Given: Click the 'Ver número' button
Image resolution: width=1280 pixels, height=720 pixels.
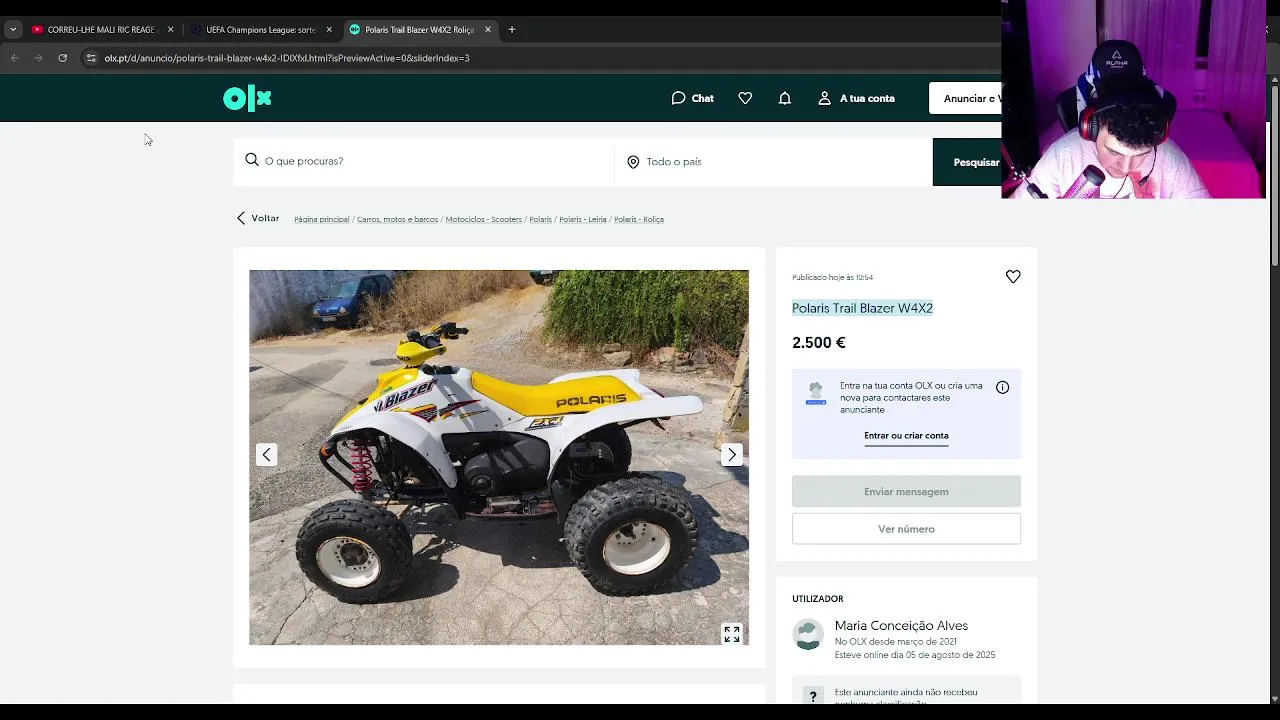Looking at the screenshot, I should pos(906,529).
